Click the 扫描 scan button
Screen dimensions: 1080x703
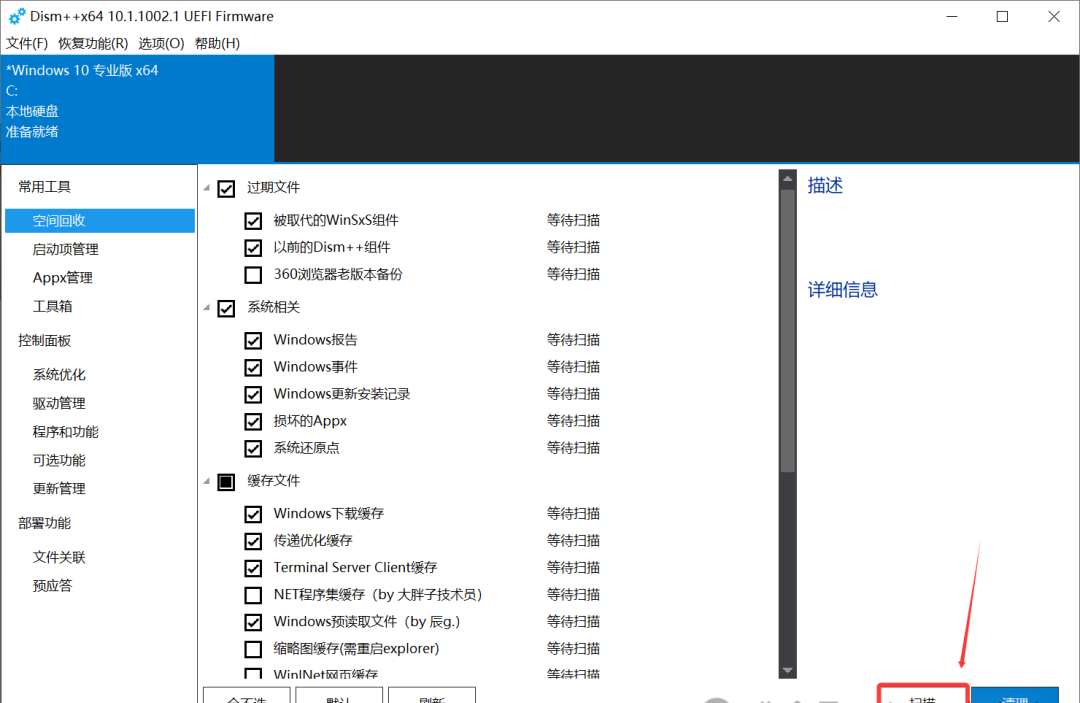click(x=922, y=696)
